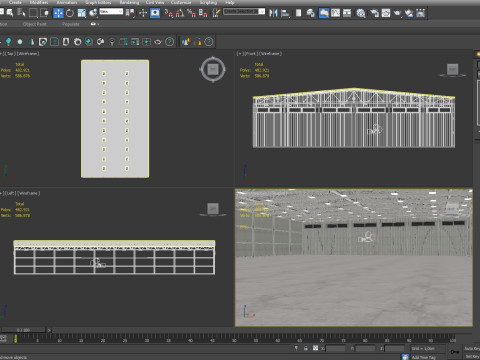Toggle Selection Lock icon in status bar
Image resolution: width=480 pixels, height=360 pixels.
[306, 348]
